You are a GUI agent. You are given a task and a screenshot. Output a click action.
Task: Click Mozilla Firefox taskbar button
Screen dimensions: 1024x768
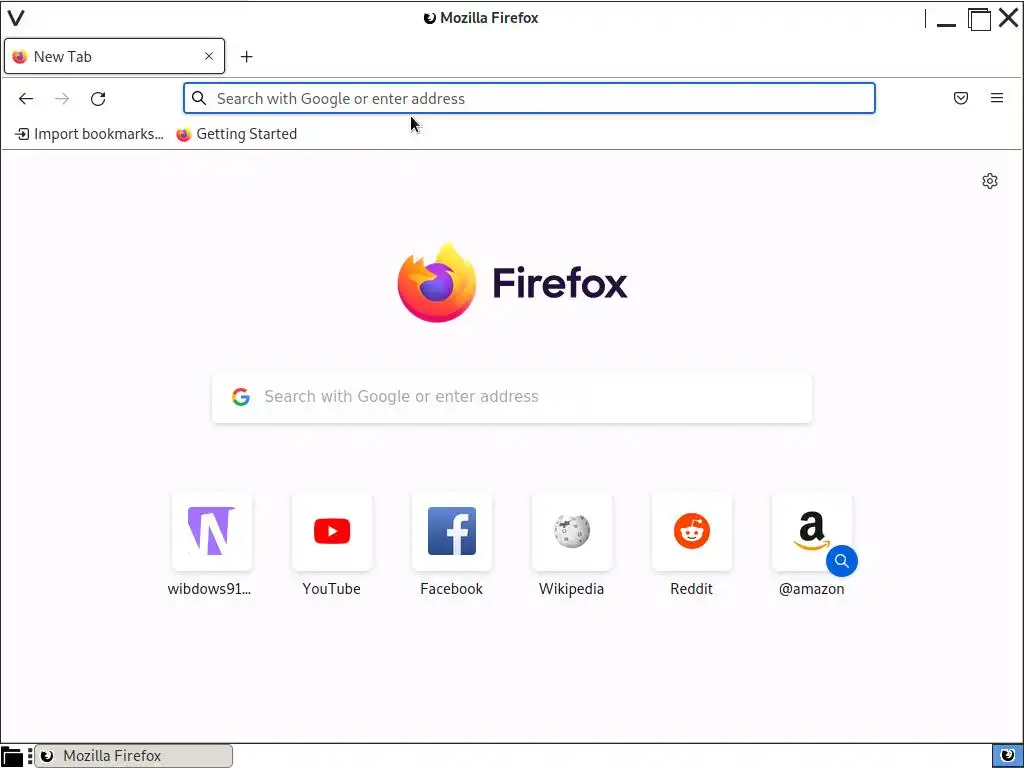point(134,756)
